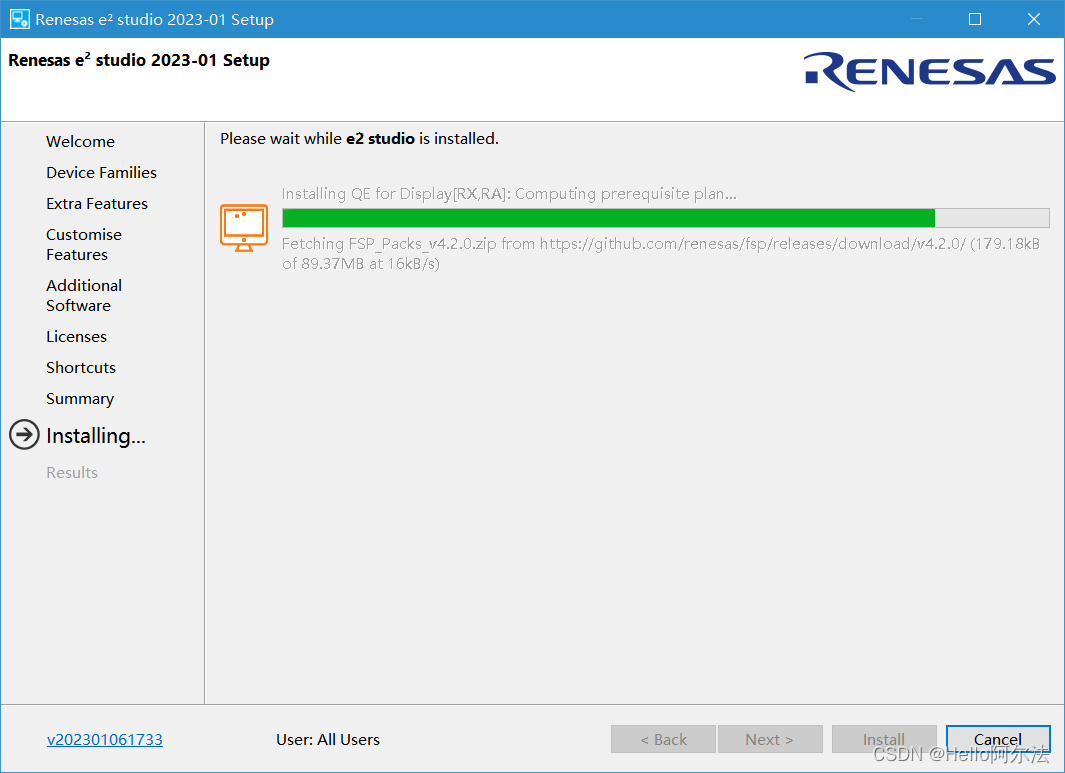The height and width of the screenshot is (773, 1065).
Task: Open the v202301061733 version link
Action: coord(105,740)
